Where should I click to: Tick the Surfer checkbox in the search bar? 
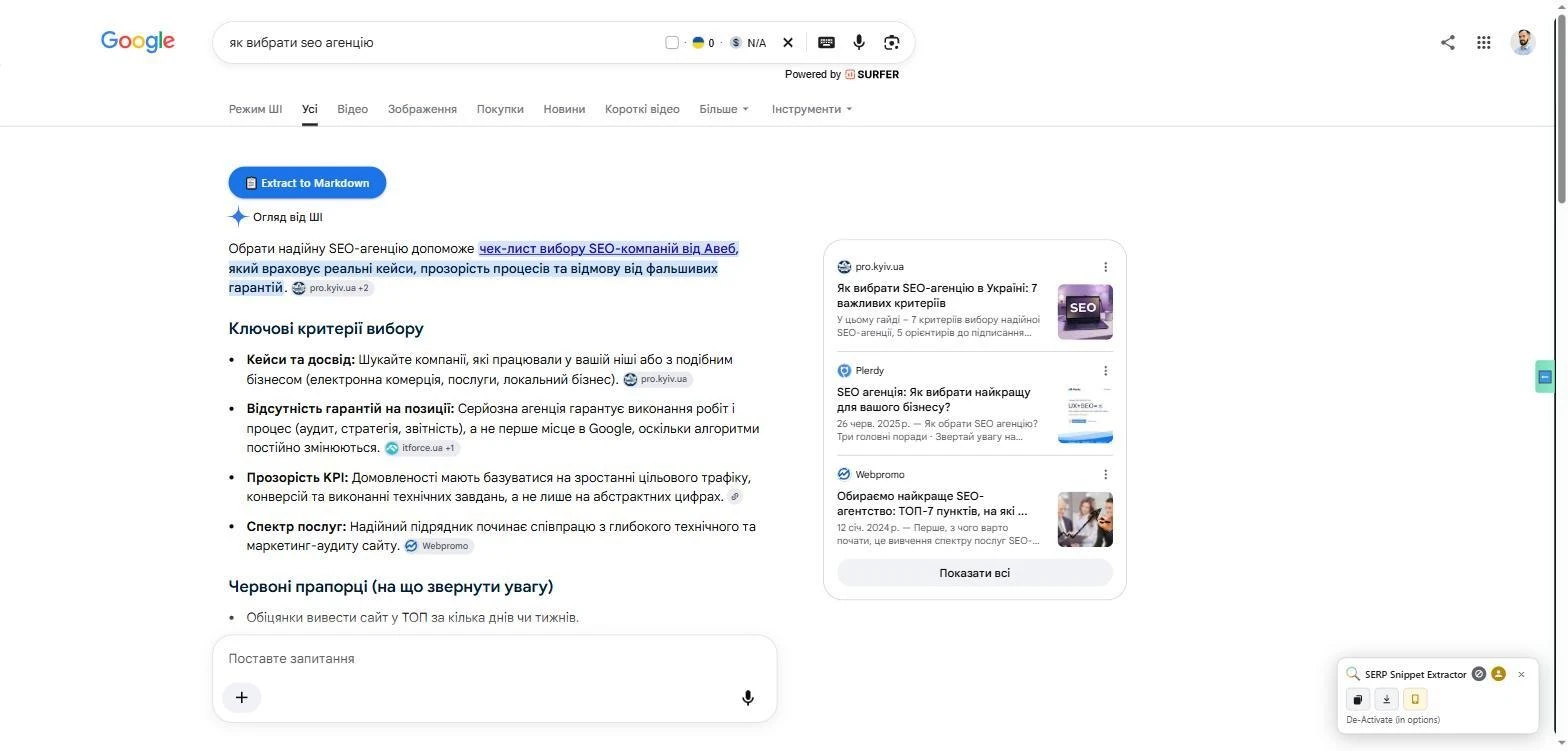[672, 43]
